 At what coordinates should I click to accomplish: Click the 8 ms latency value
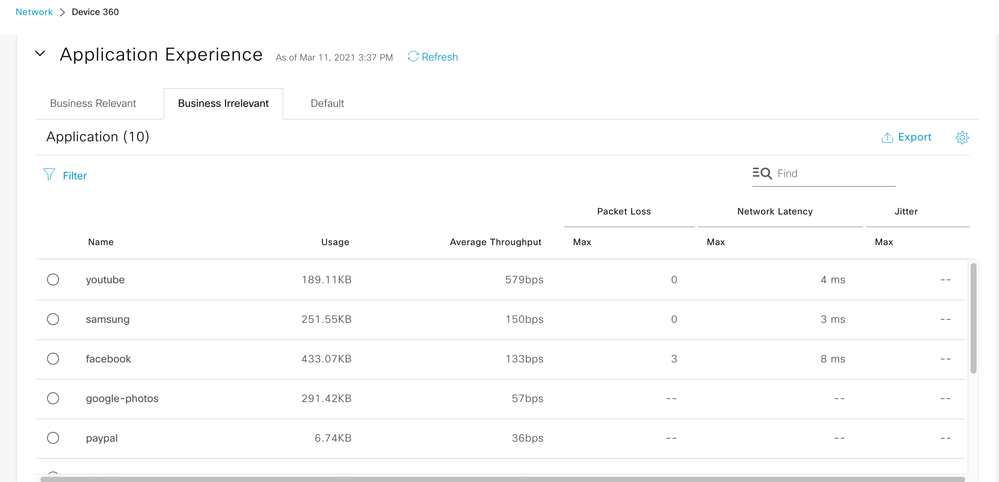click(x=833, y=359)
